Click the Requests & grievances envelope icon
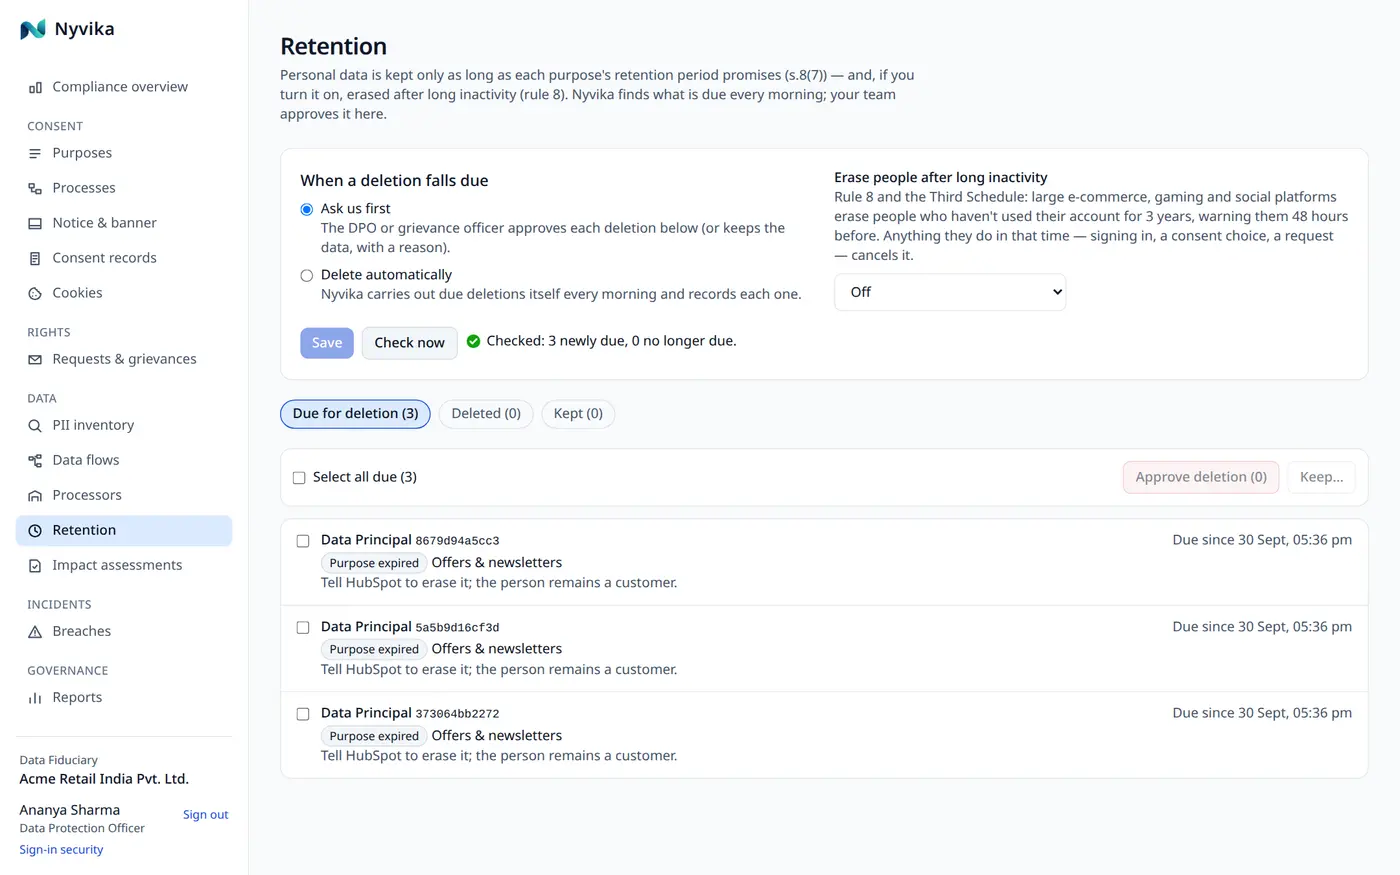This screenshot has width=1400, height=875. coord(35,359)
